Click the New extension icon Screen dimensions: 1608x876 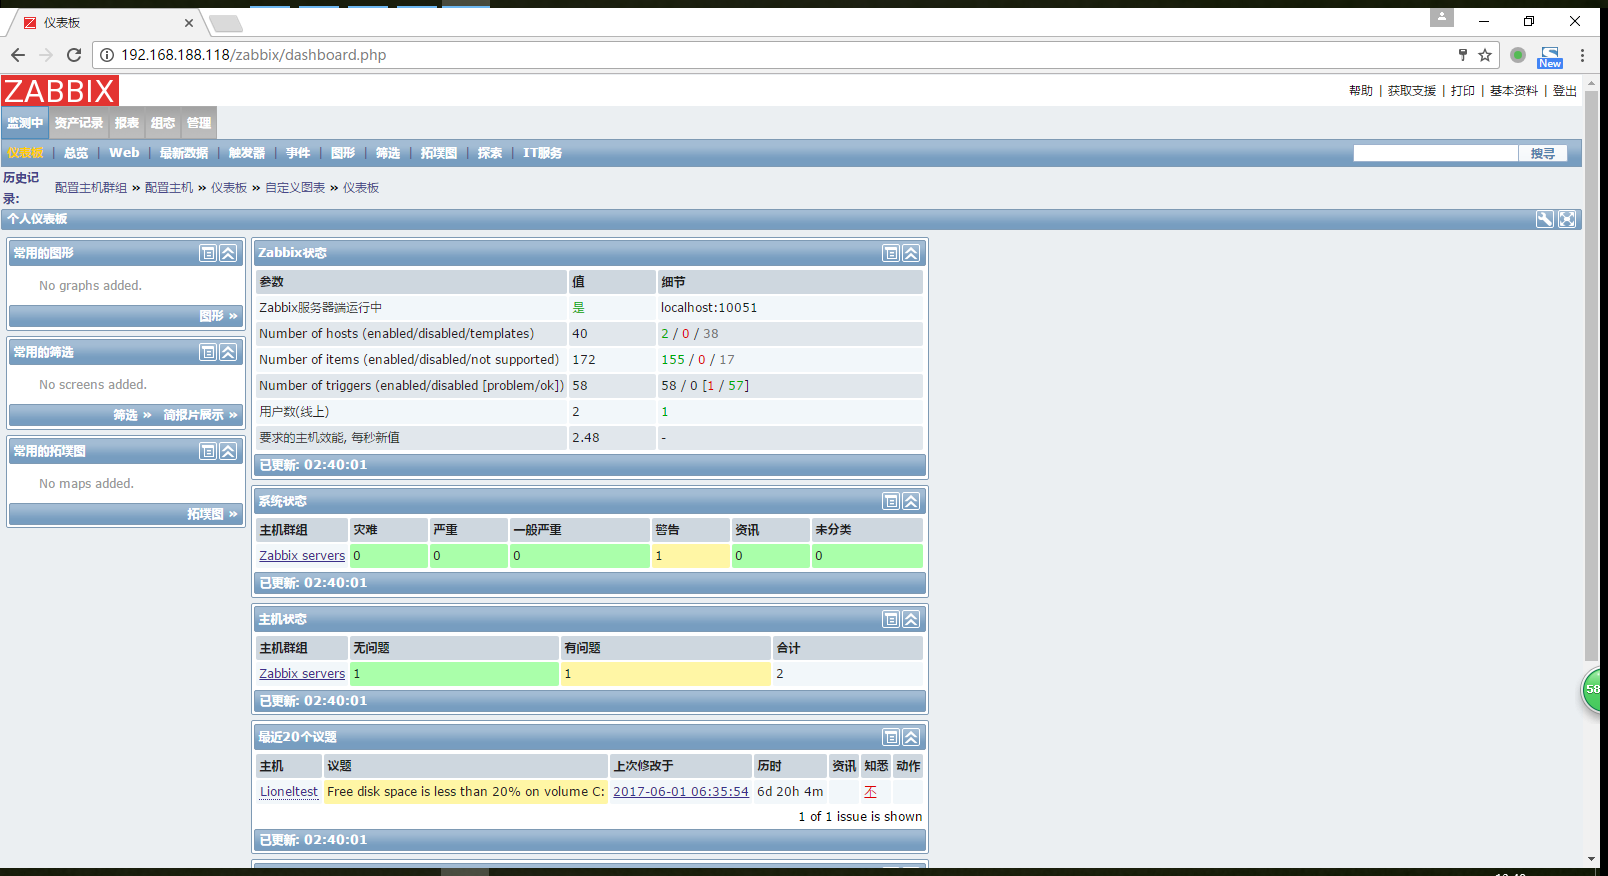tap(1550, 57)
